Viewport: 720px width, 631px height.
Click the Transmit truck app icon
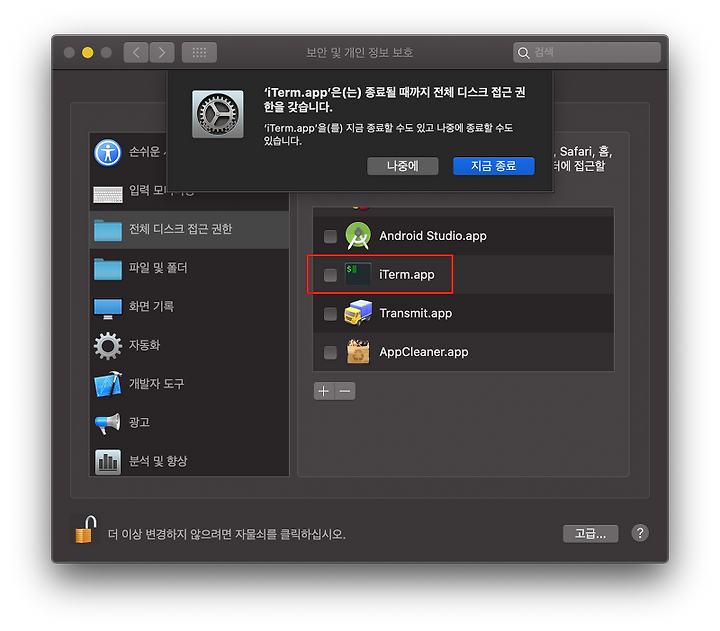(358, 313)
